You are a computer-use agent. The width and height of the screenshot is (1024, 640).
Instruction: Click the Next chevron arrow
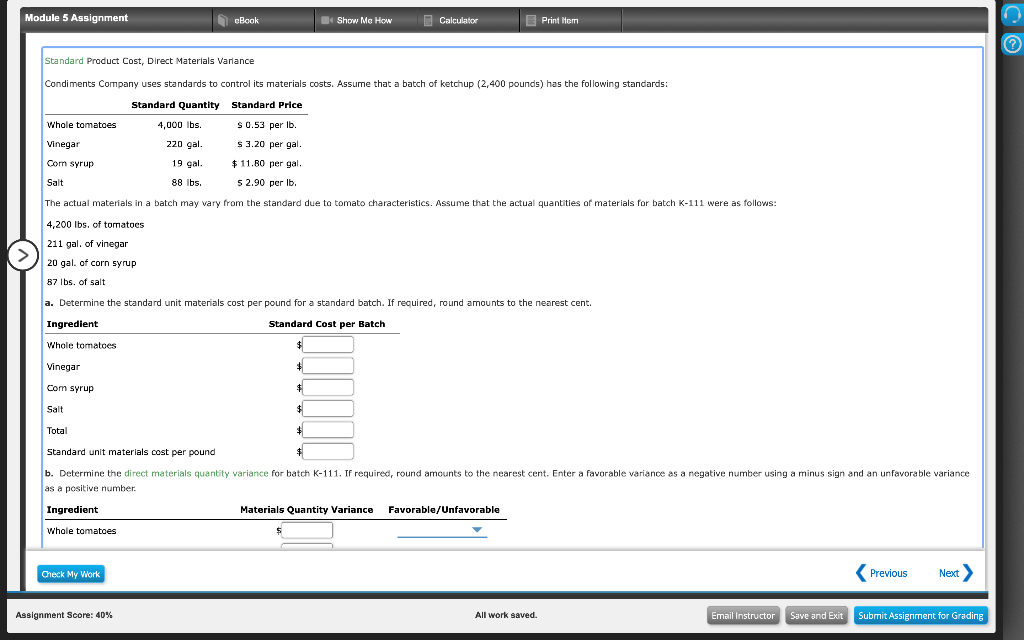[x=968, y=573]
